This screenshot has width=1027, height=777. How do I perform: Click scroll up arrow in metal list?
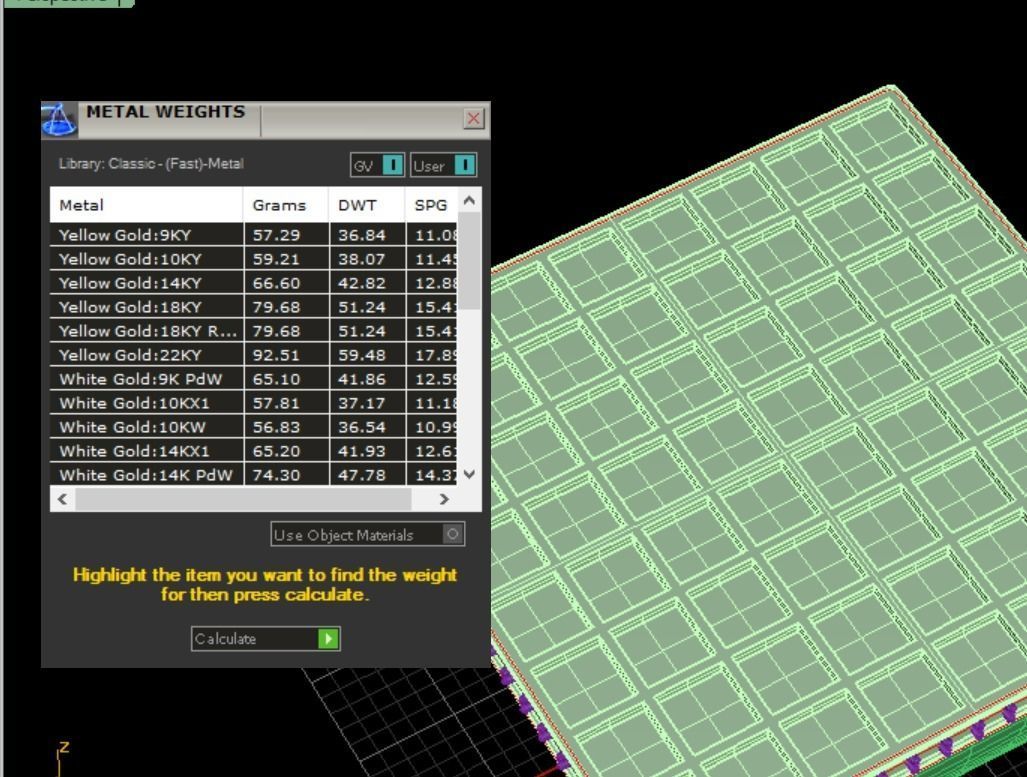pos(469,200)
